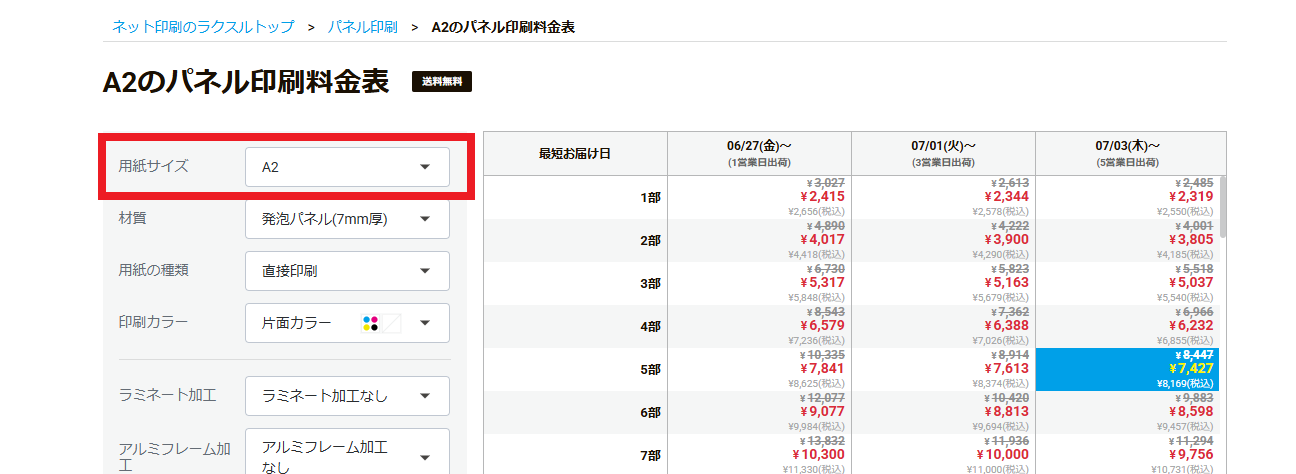The height and width of the screenshot is (474, 1296).
Task: Click the 送料無料 badge
Action: pyautogui.click(x=442, y=82)
